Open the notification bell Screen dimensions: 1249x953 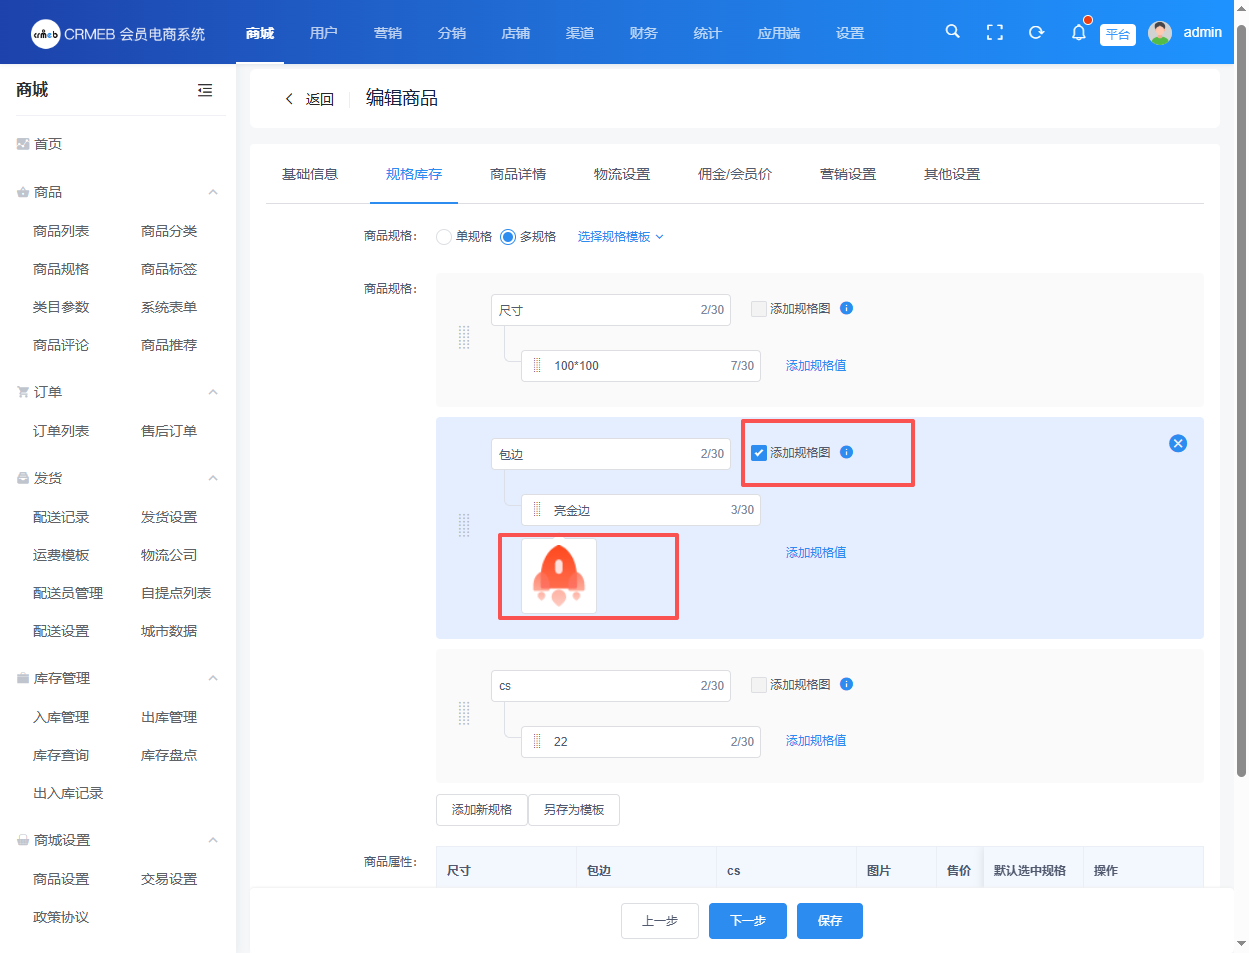[x=1078, y=32]
